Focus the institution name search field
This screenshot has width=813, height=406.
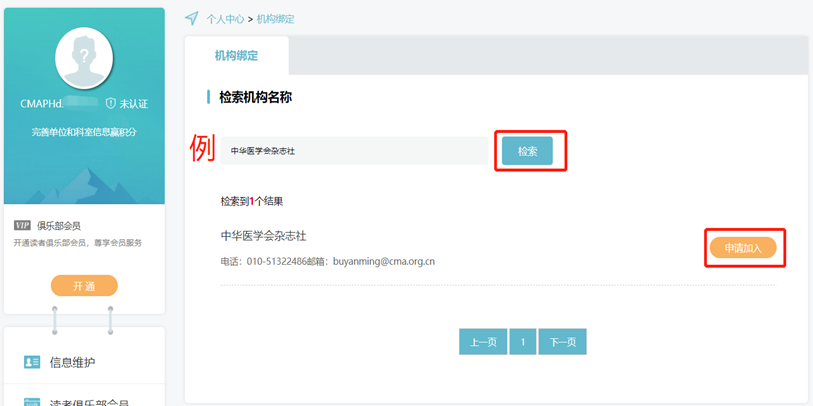[353, 151]
